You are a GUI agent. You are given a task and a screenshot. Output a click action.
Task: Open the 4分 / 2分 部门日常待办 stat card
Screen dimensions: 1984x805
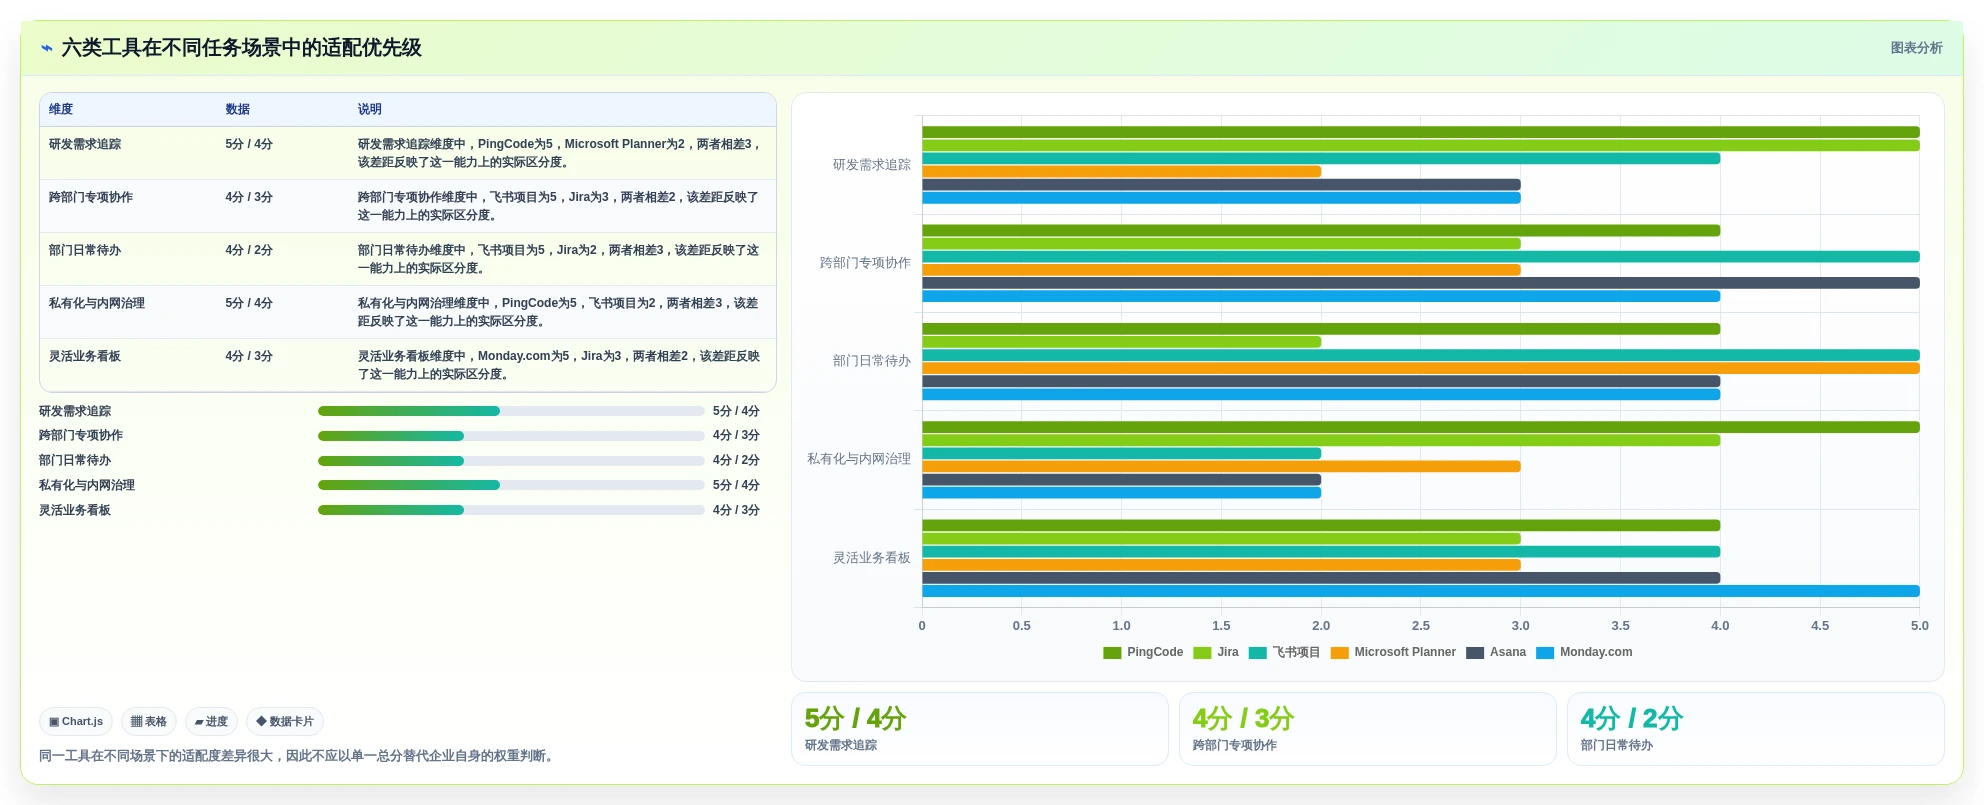[1756, 729]
